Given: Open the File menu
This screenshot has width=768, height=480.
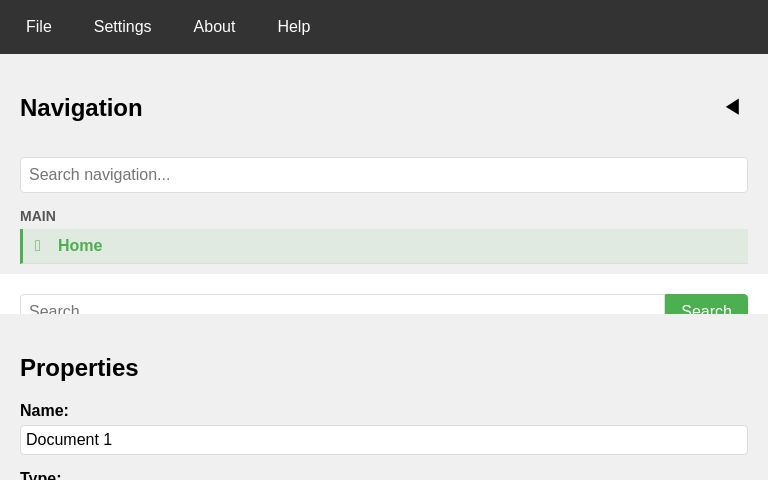Looking at the screenshot, I should click(39, 27).
